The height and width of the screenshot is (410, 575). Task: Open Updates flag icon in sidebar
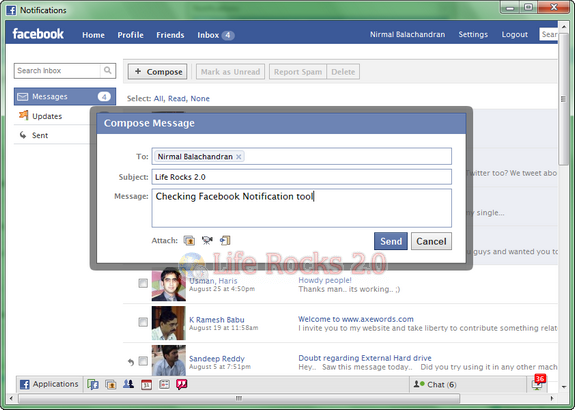tap(23, 115)
